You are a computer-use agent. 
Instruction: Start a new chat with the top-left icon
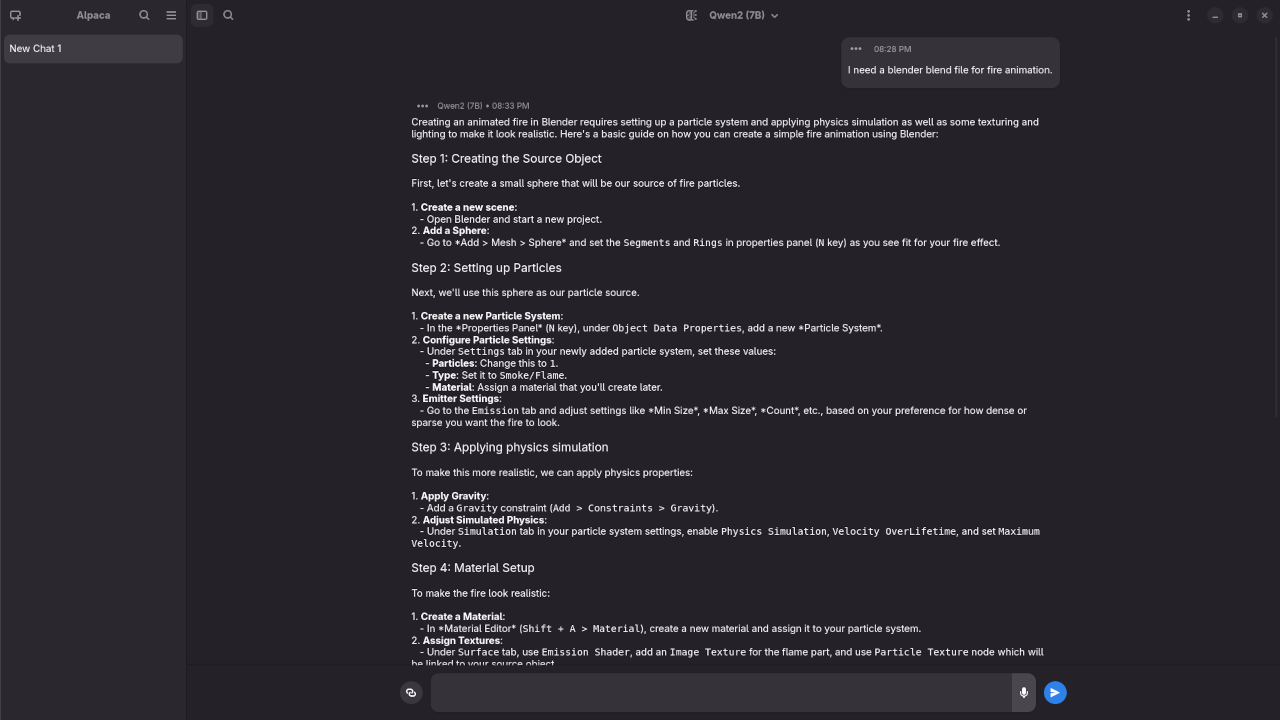pos(15,15)
